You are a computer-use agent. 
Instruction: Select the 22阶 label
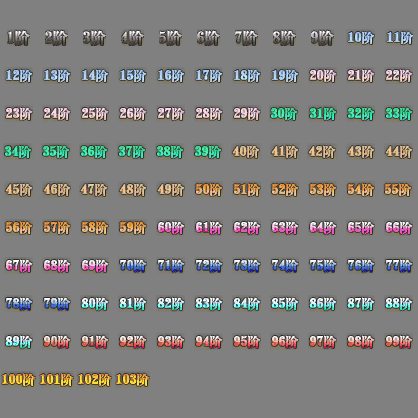pos(398,76)
